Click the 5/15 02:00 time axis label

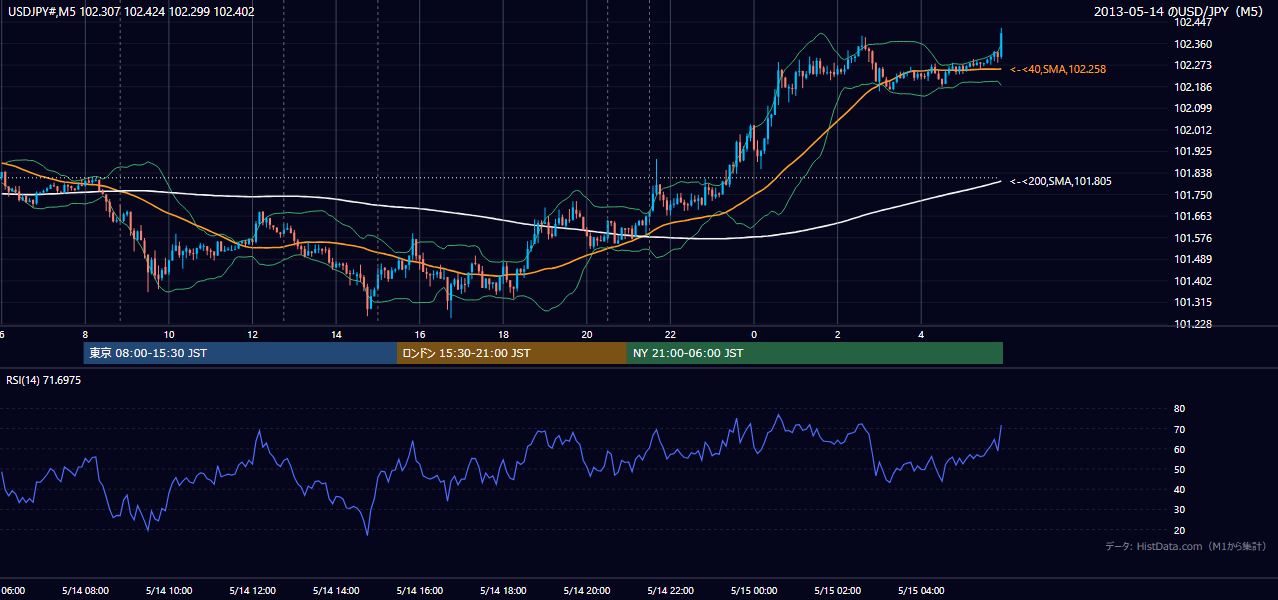coord(838,591)
